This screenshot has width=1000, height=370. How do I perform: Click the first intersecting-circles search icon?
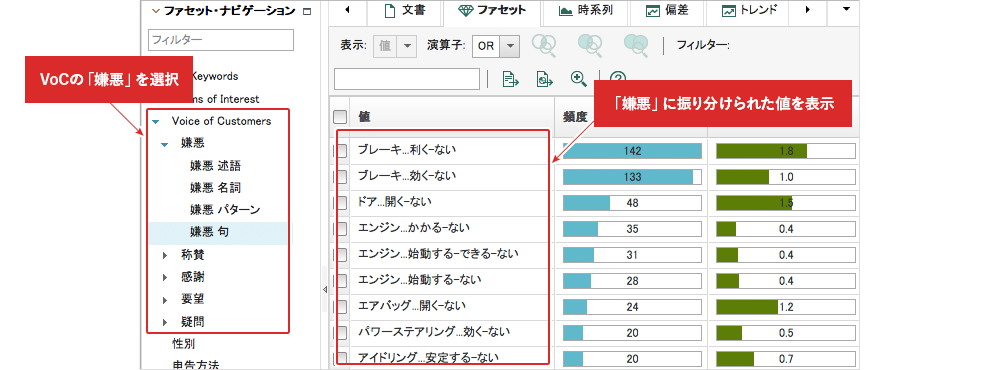tap(544, 45)
